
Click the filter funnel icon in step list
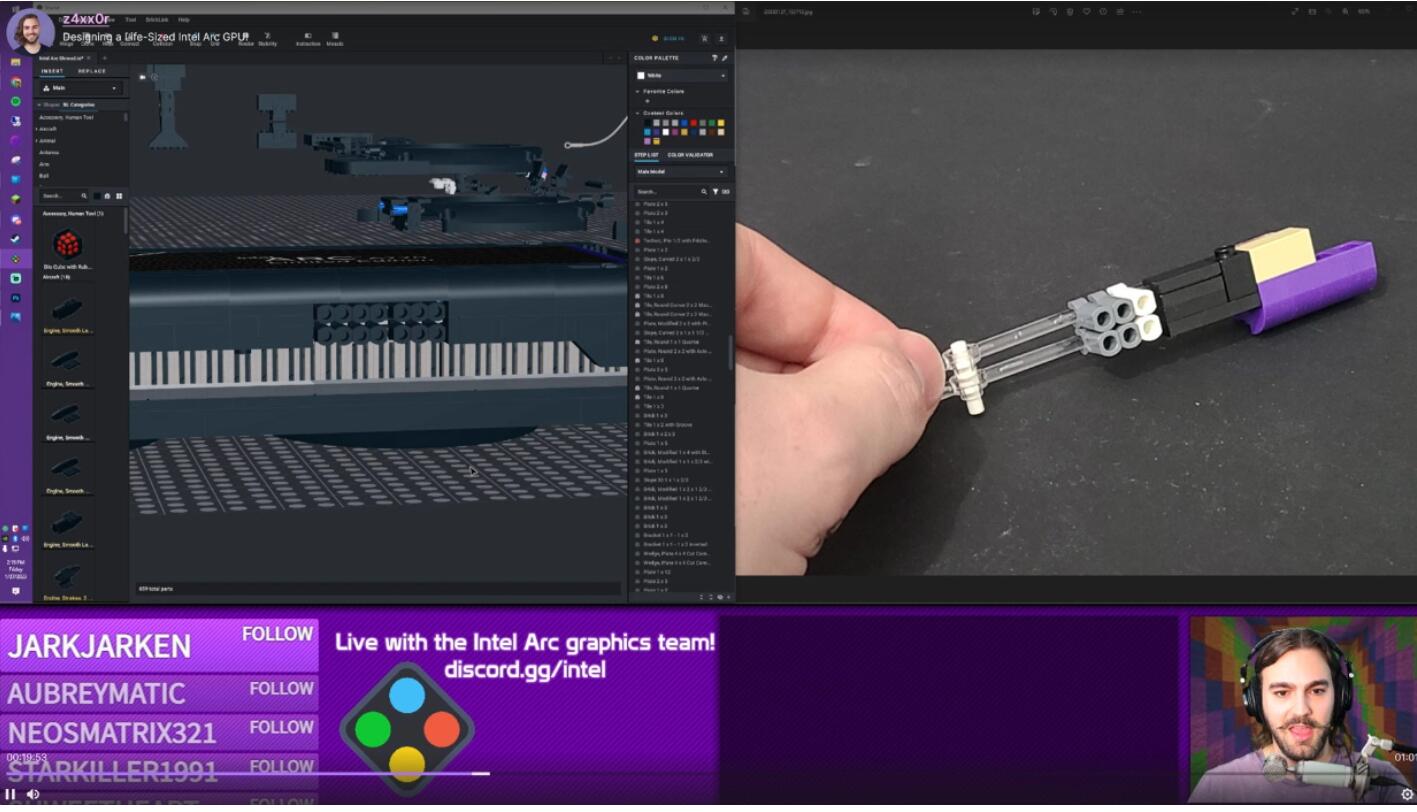pos(715,191)
